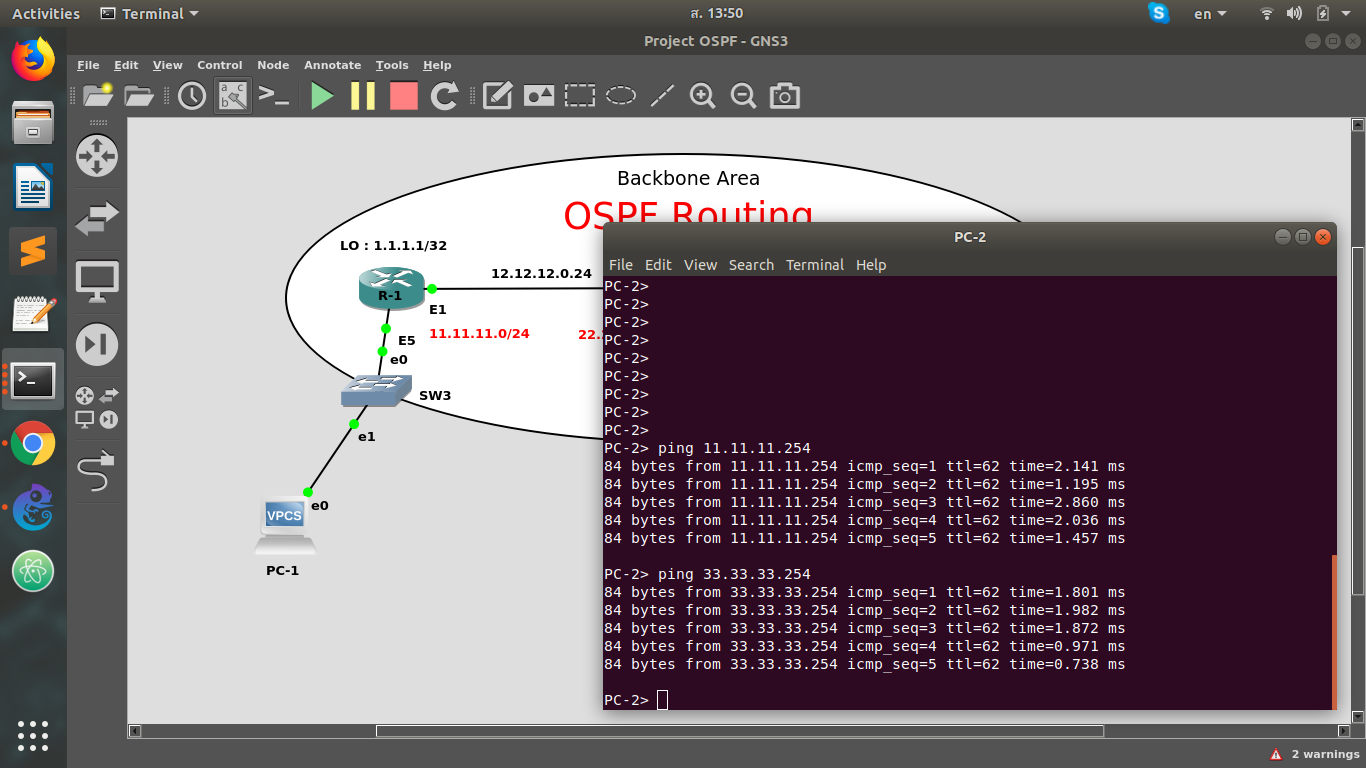Browse all devices in the device panel

(x=97, y=408)
